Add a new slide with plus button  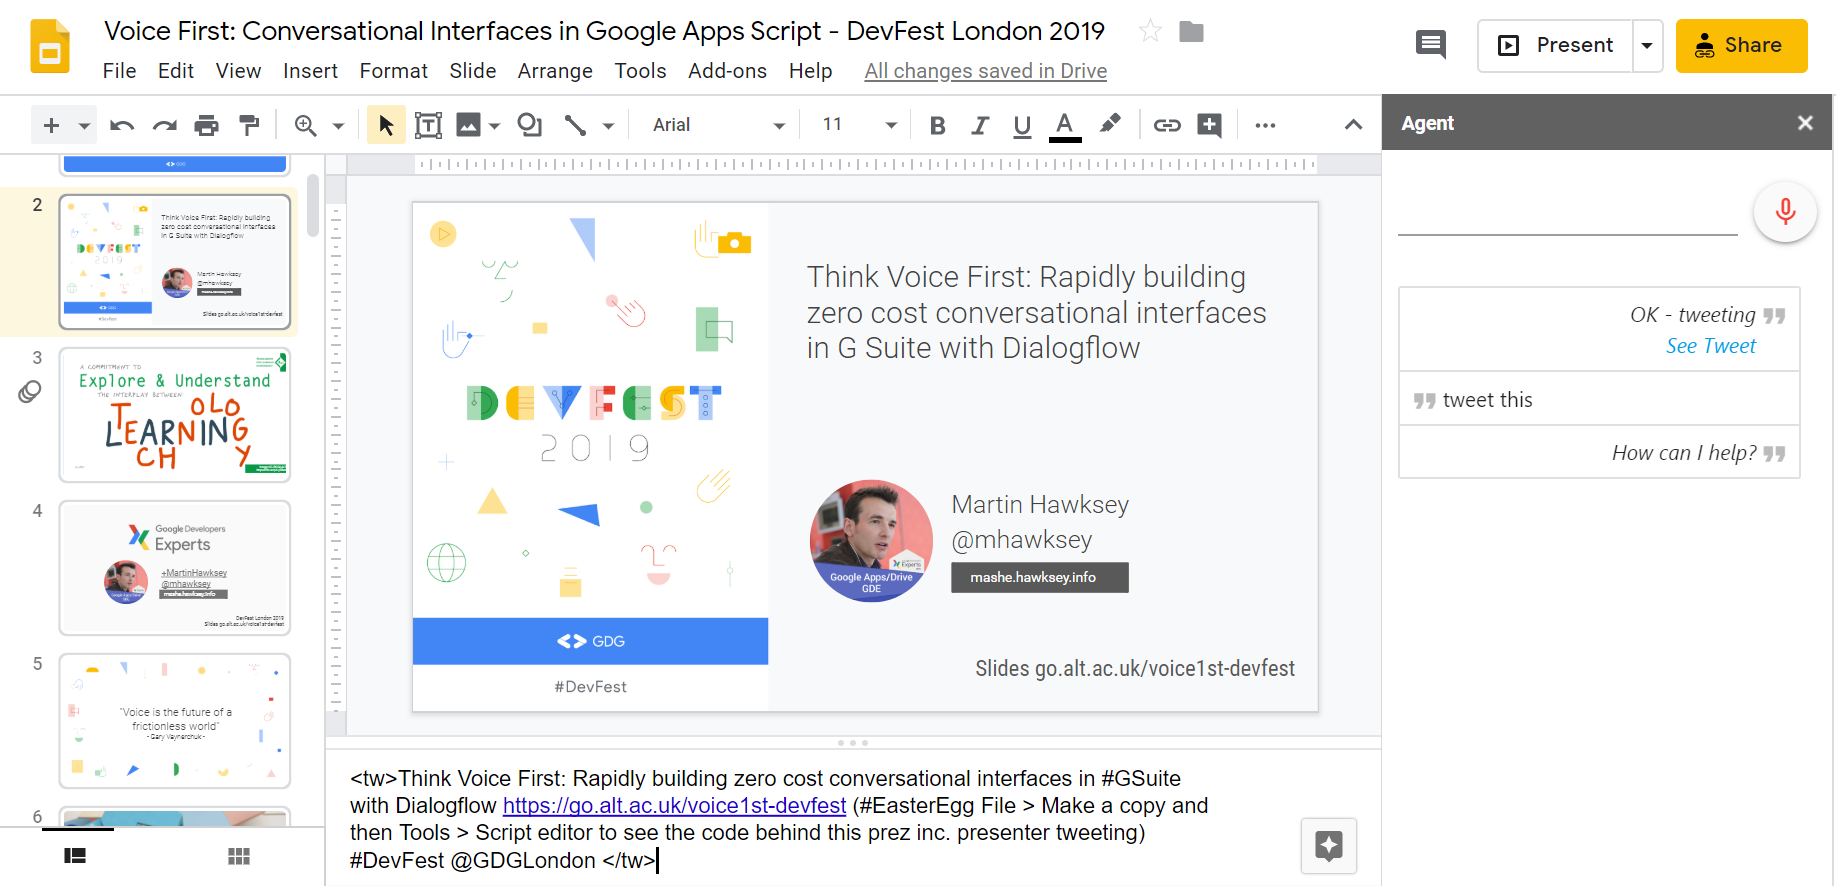tap(52, 125)
